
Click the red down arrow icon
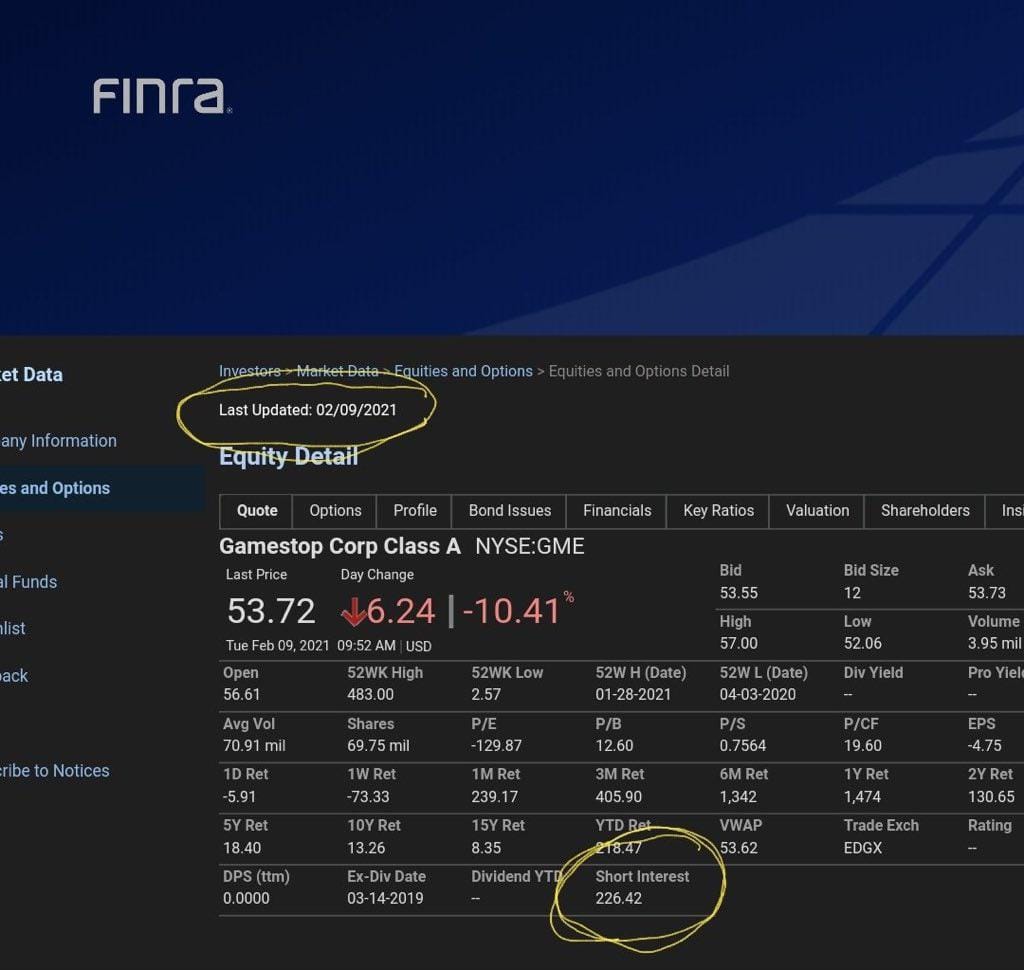tap(353, 613)
